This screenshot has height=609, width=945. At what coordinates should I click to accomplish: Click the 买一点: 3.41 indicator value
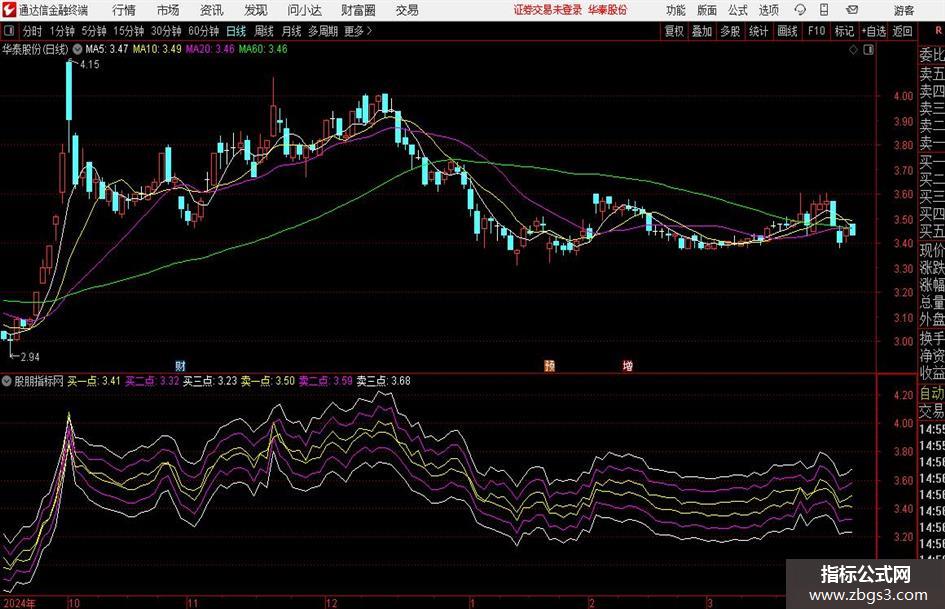(93, 380)
